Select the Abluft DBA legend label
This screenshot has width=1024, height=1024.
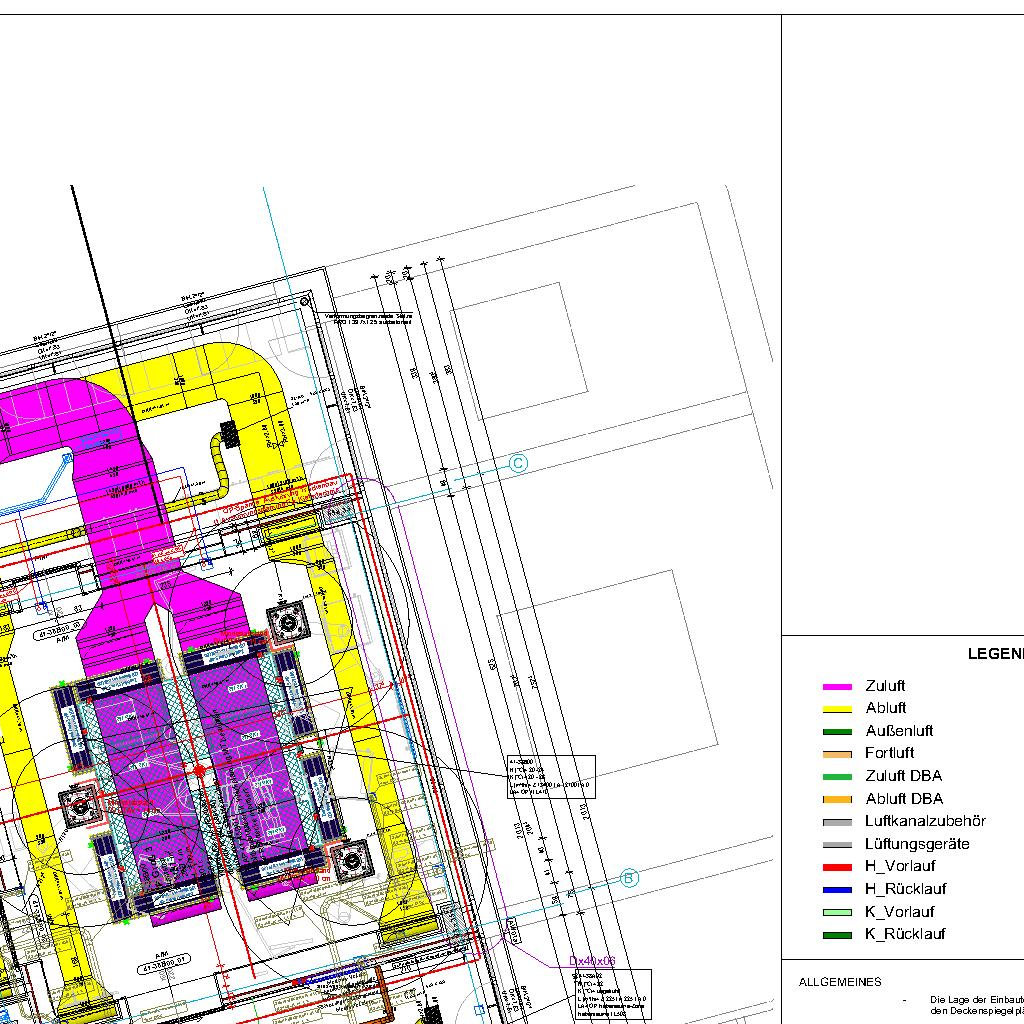pyautogui.click(x=904, y=799)
